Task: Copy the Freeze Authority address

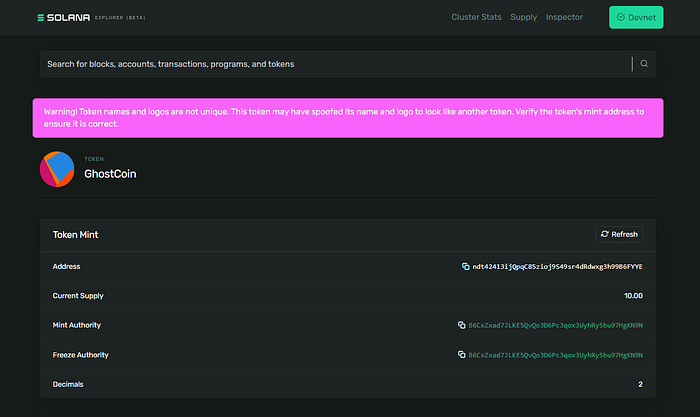Action: tap(461, 355)
